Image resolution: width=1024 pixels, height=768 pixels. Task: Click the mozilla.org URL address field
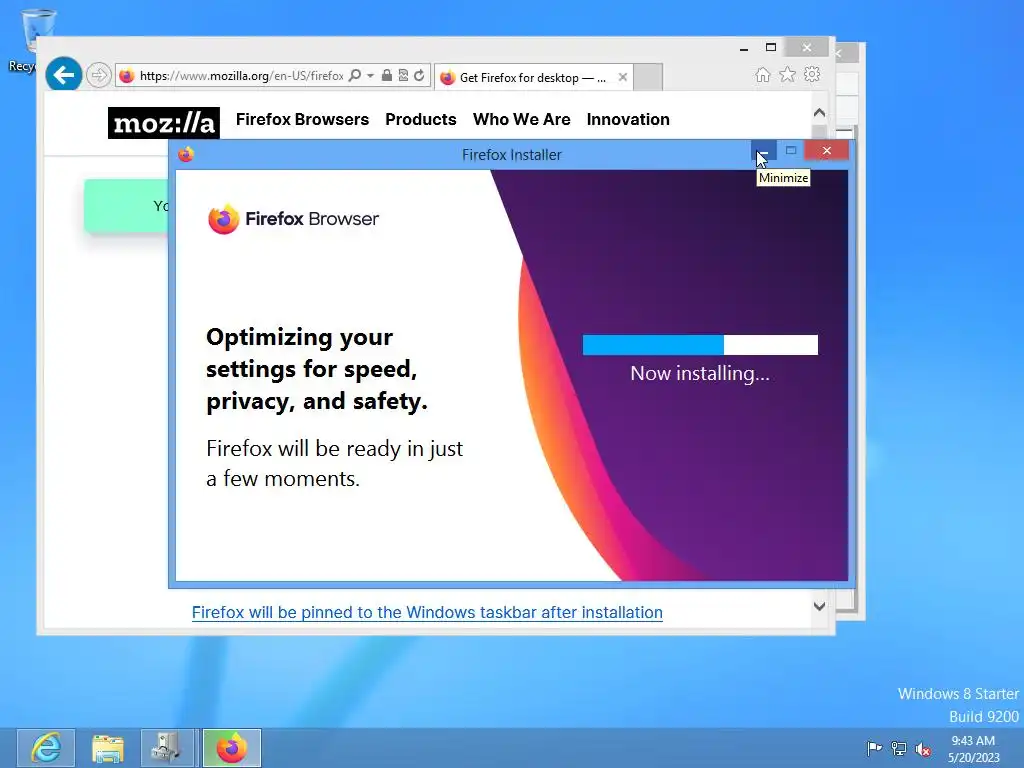[241, 76]
